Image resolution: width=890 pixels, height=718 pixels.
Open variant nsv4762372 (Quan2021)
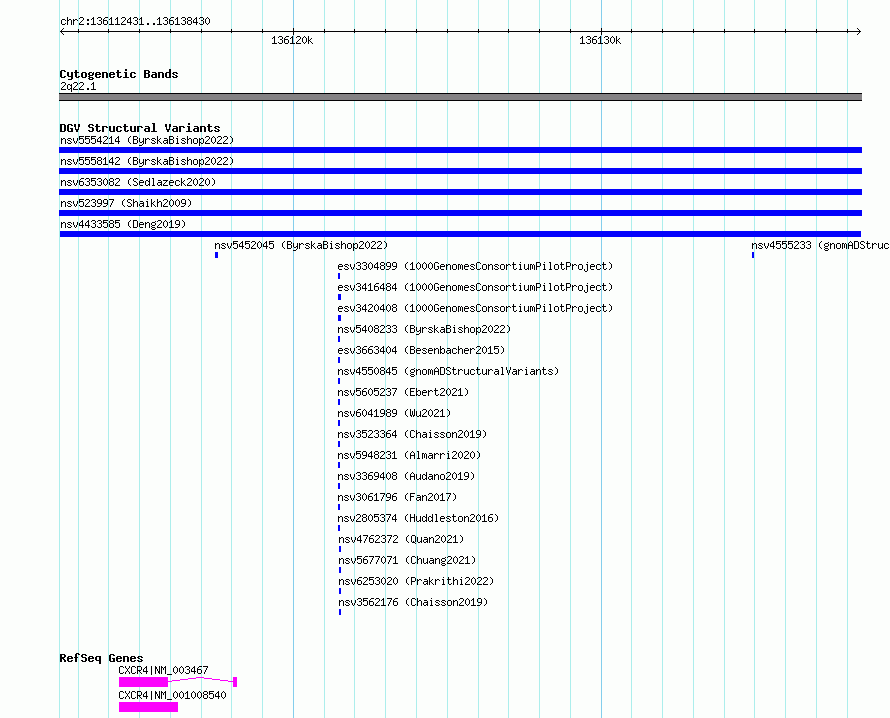click(401, 539)
